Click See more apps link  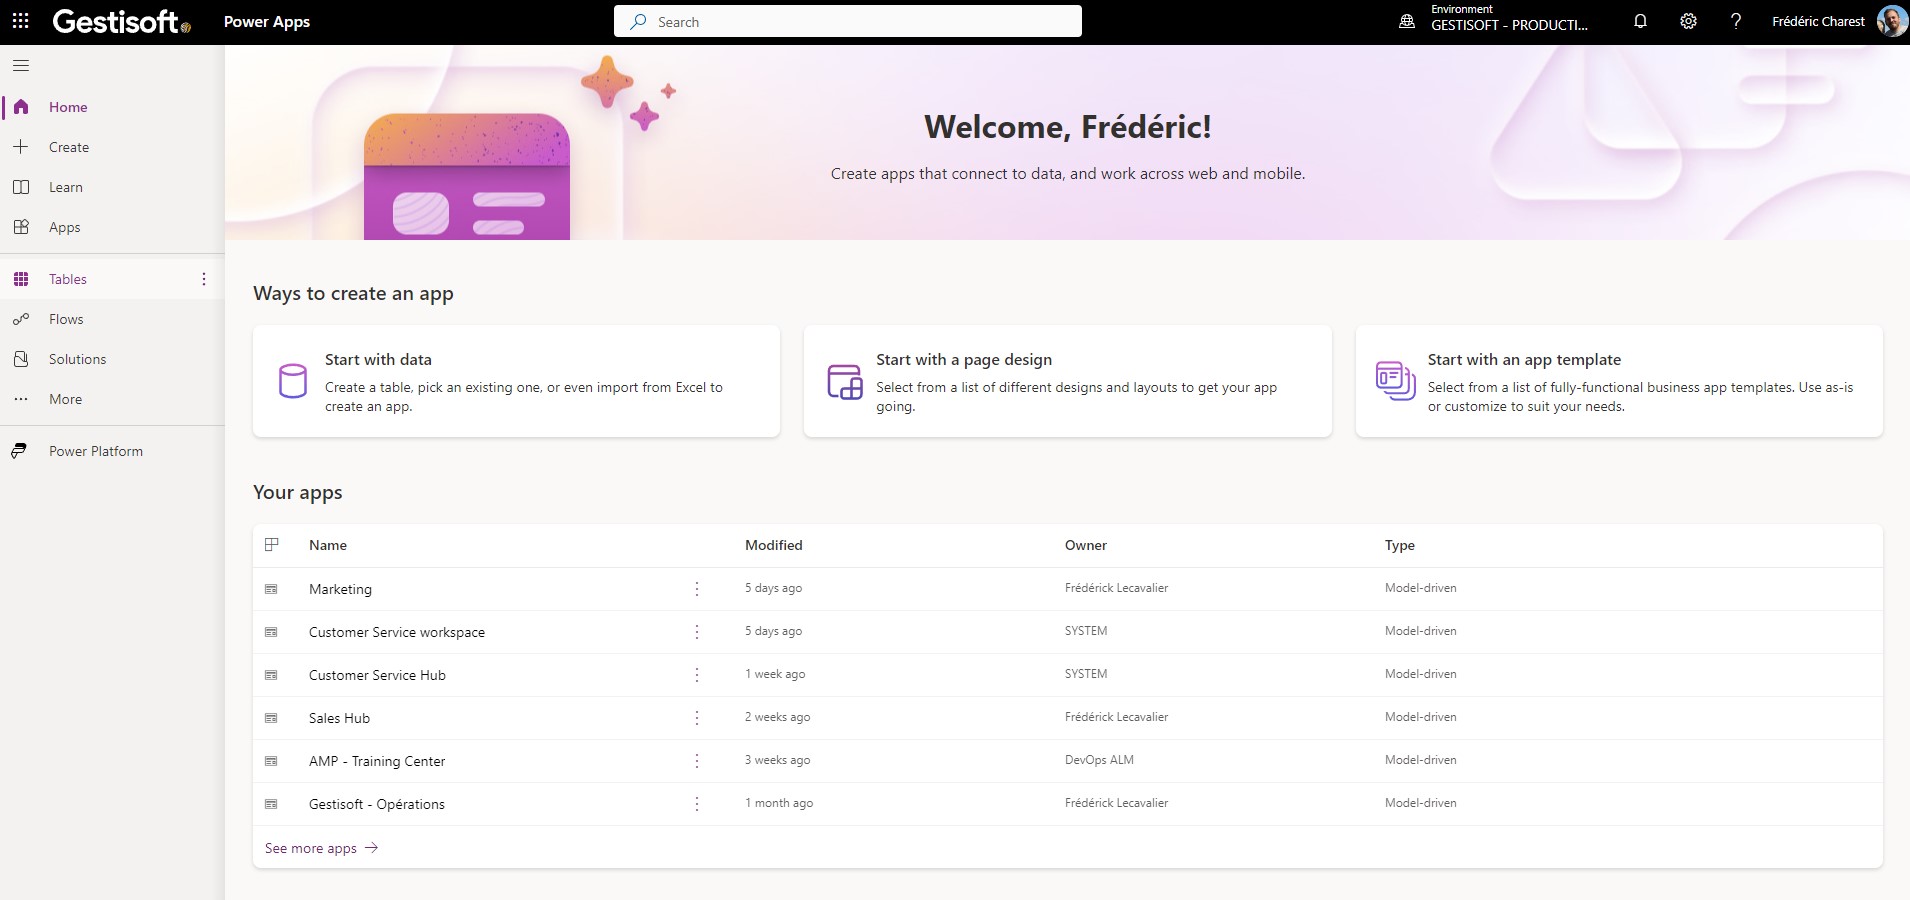[321, 848]
